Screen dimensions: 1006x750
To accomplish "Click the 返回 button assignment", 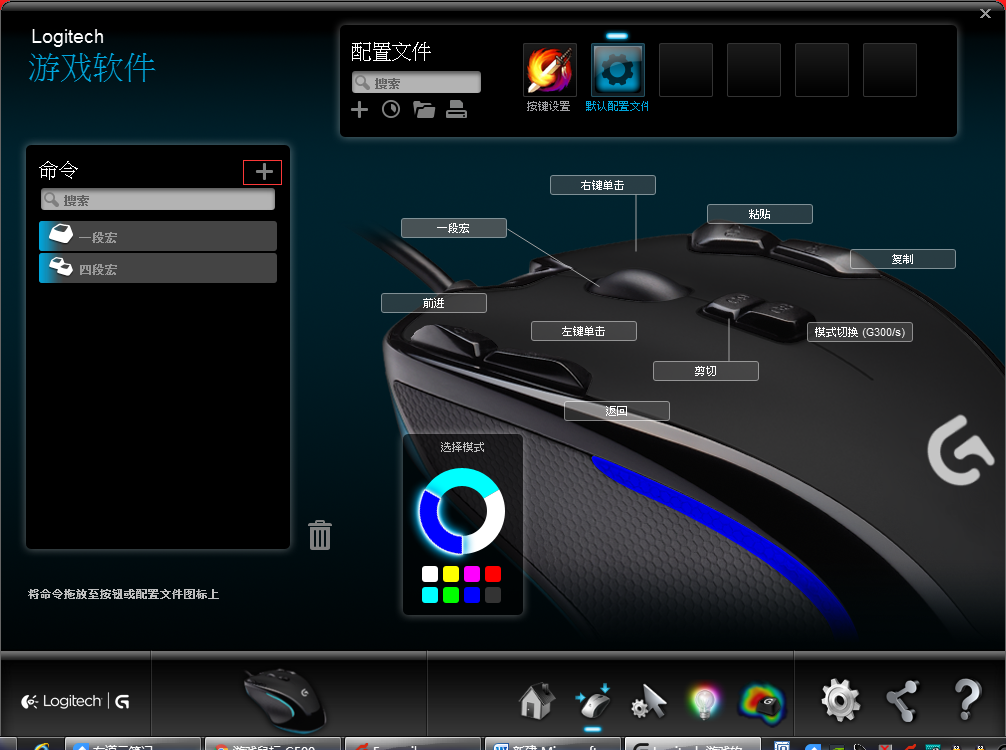I will (617, 411).
